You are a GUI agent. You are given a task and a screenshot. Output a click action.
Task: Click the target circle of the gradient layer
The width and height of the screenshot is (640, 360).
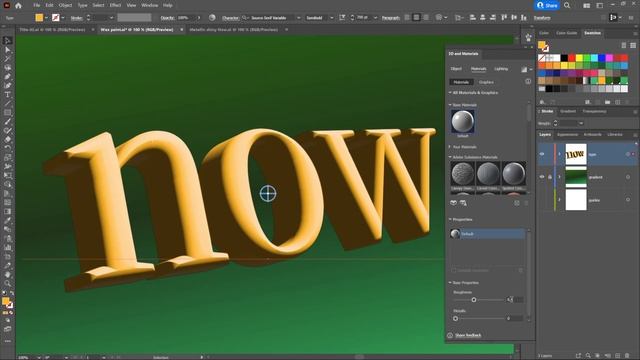(x=628, y=177)
